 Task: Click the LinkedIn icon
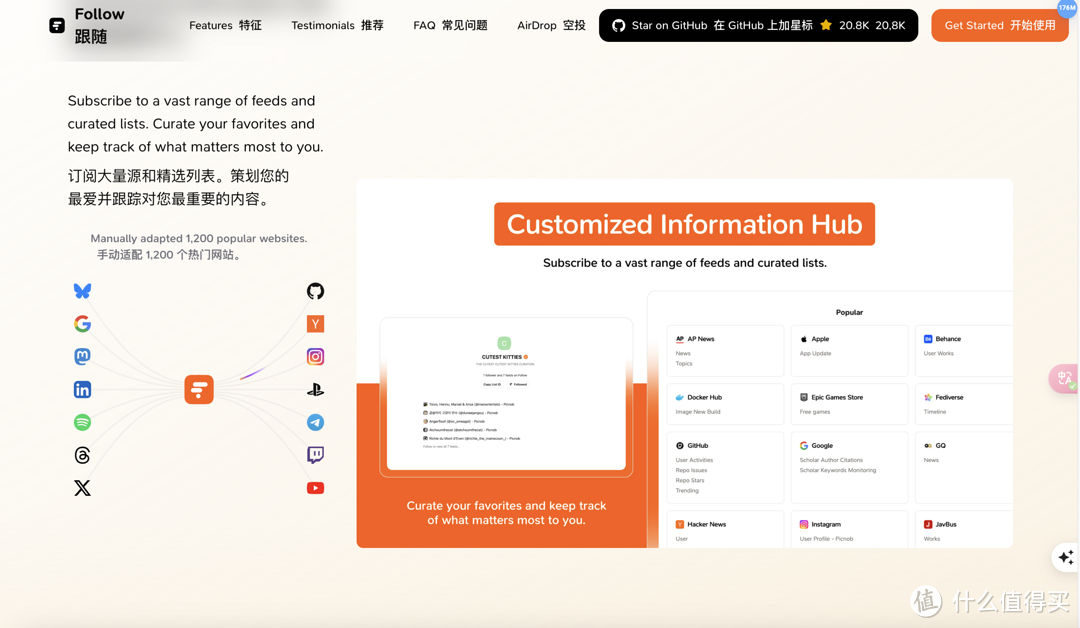[82, 390]
